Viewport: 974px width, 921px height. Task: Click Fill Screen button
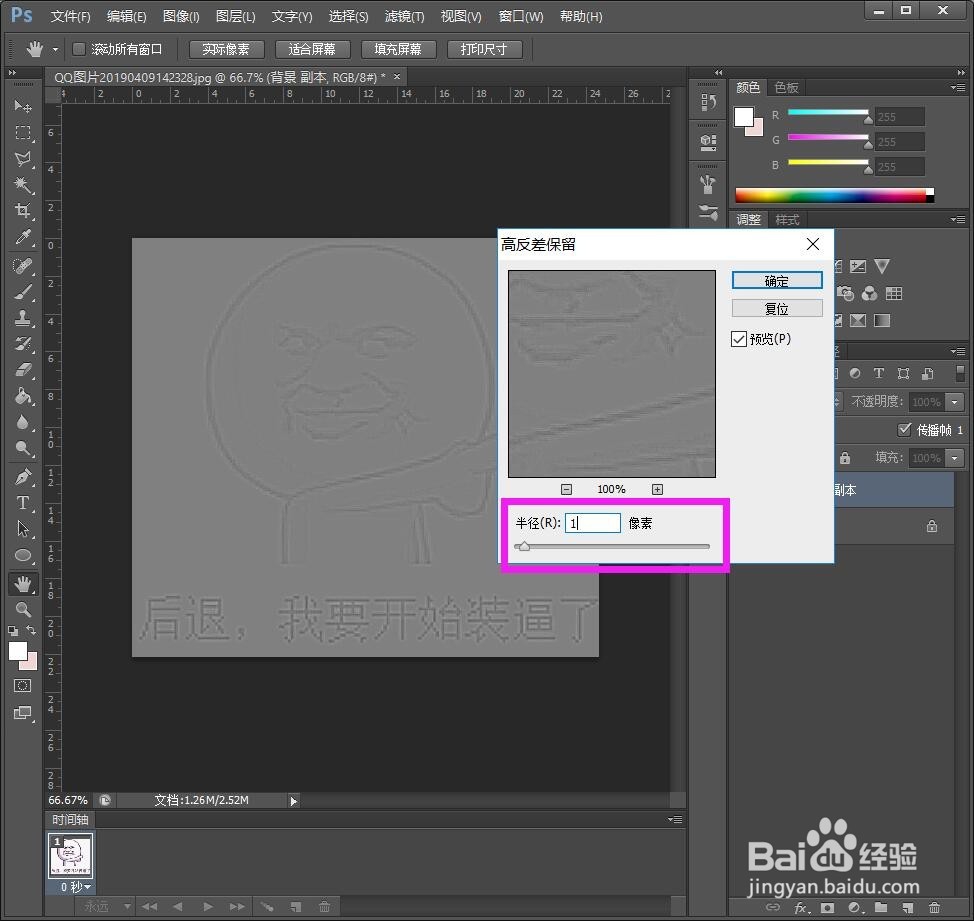pos(398,49)
